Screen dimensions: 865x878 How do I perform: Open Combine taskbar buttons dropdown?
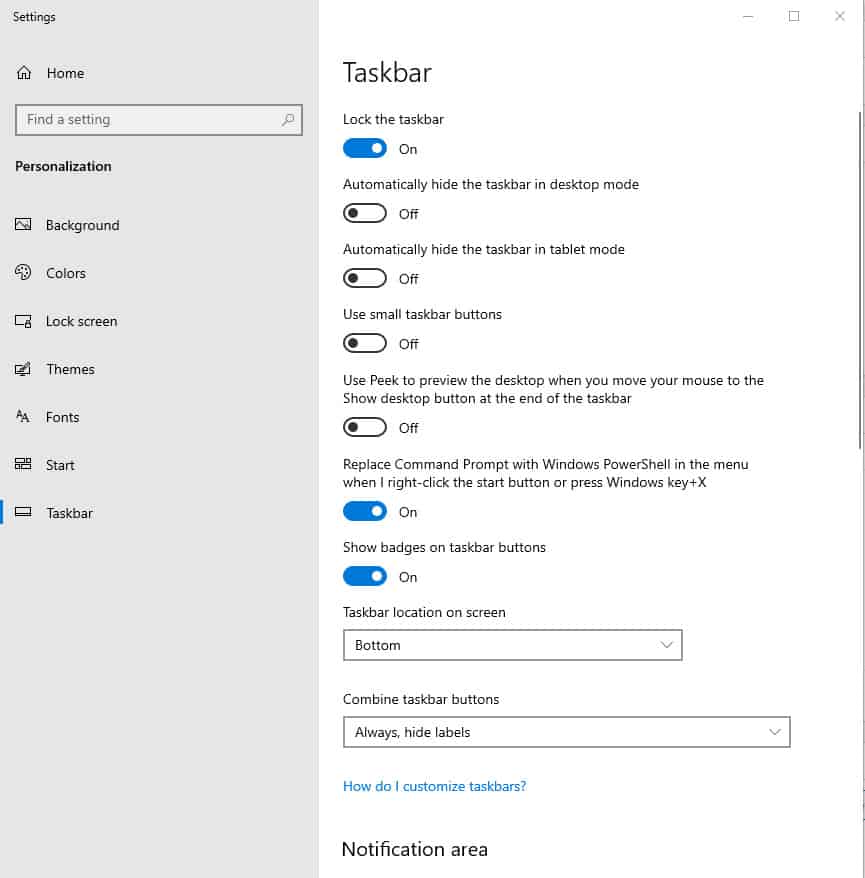pyautogui.click(x=567, y=732)
